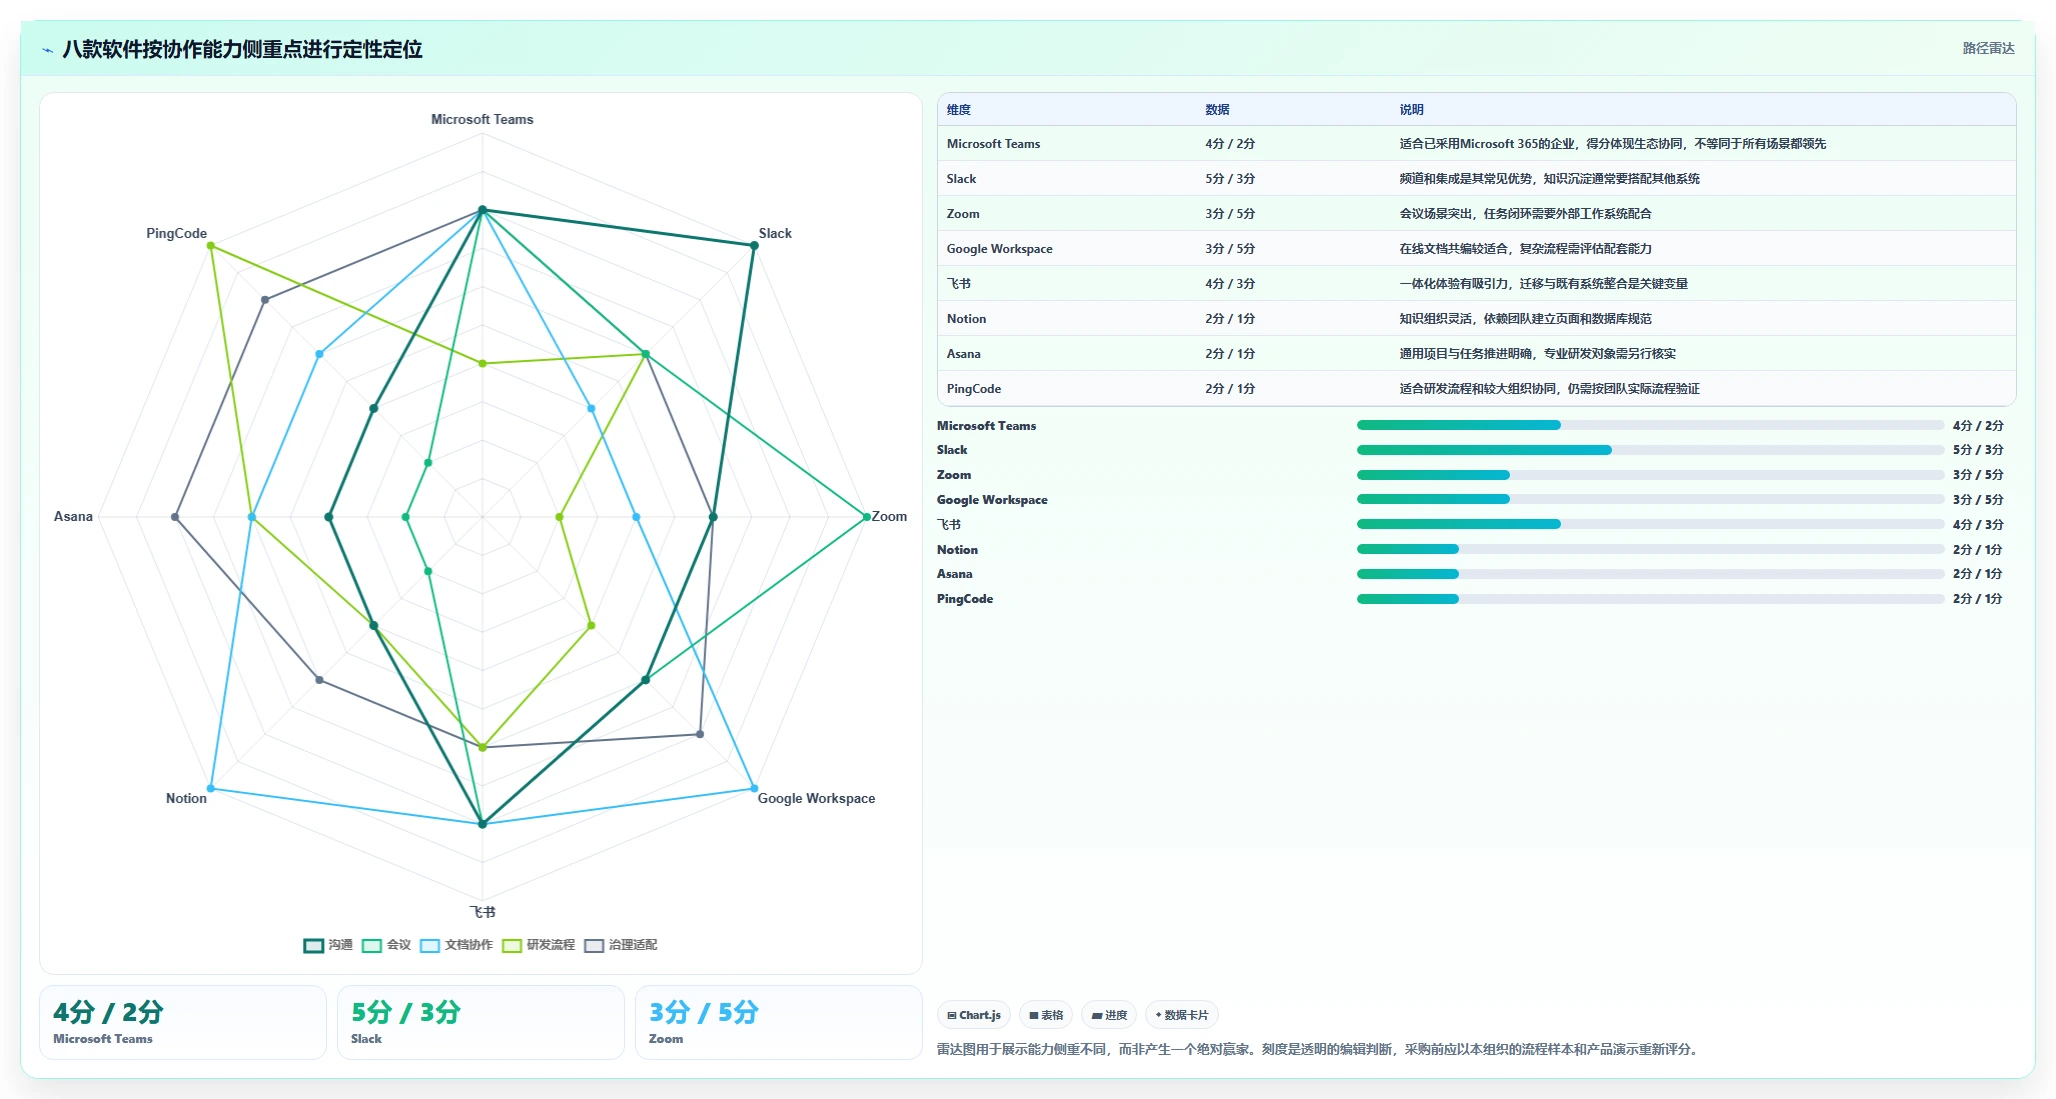Click the 飞书 progress bar

(1650, 524)
